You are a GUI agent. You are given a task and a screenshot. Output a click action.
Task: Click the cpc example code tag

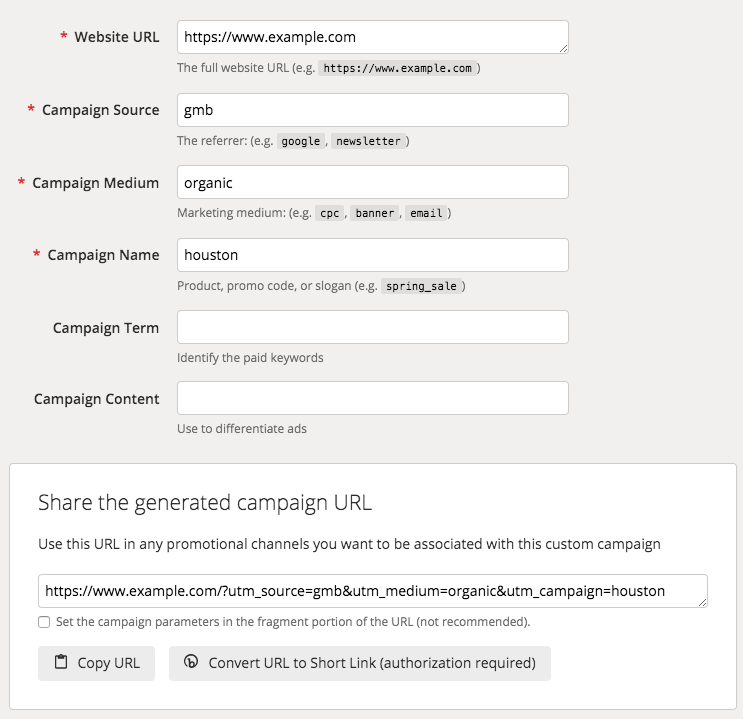(330, 213)
